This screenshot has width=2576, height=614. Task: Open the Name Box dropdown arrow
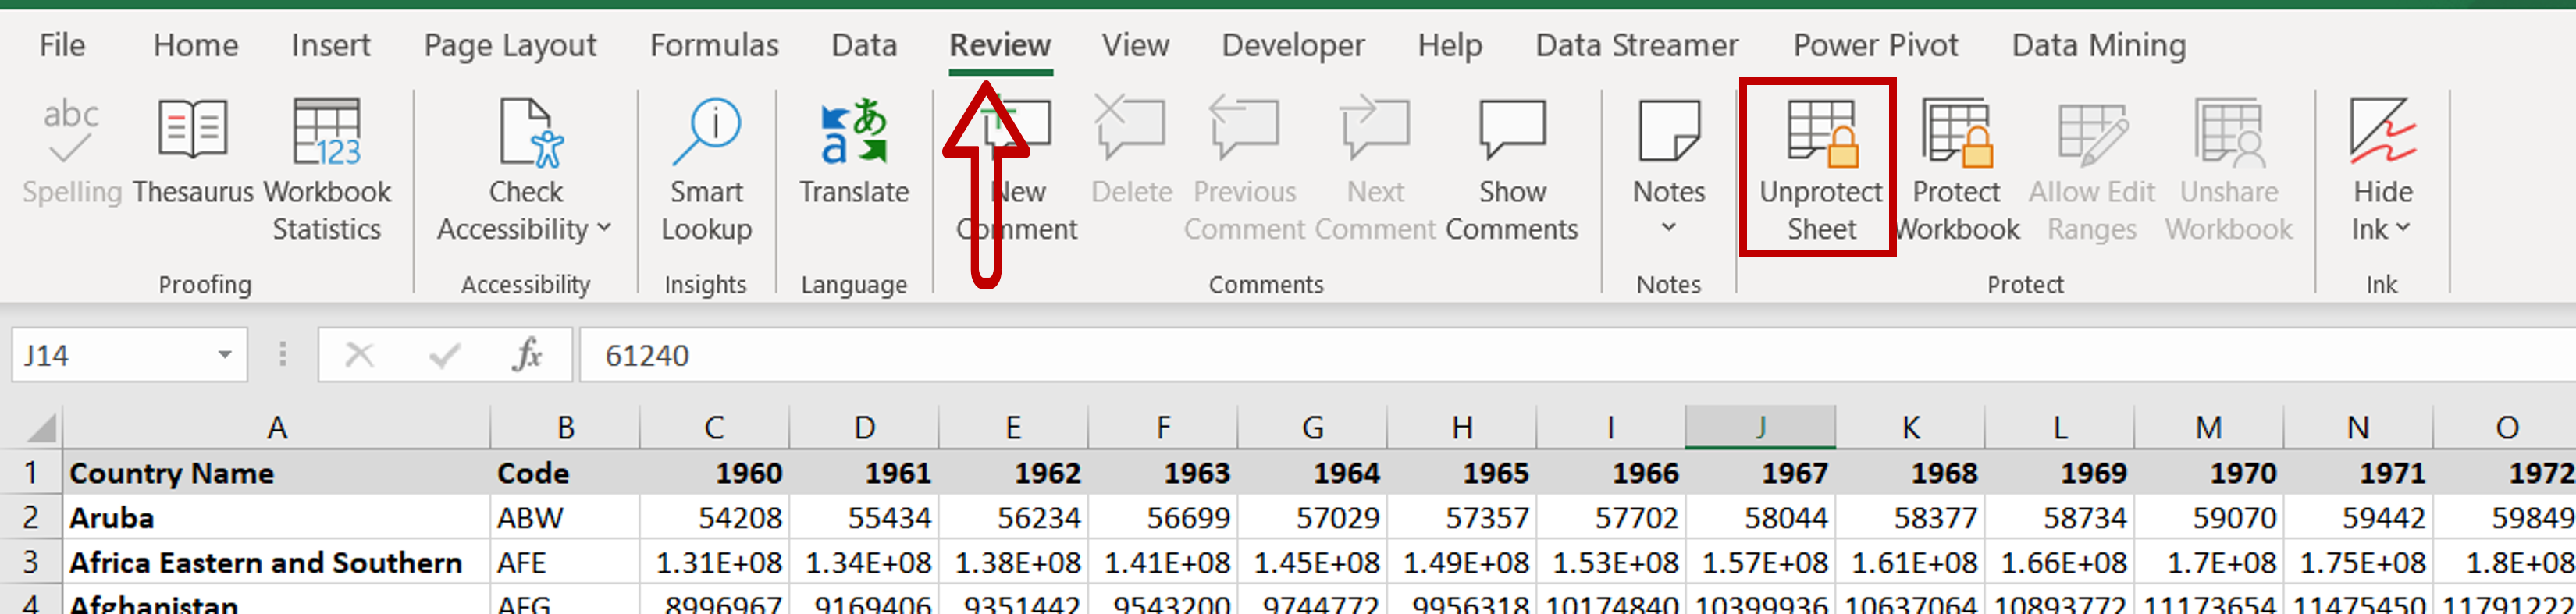click(225, 355)
